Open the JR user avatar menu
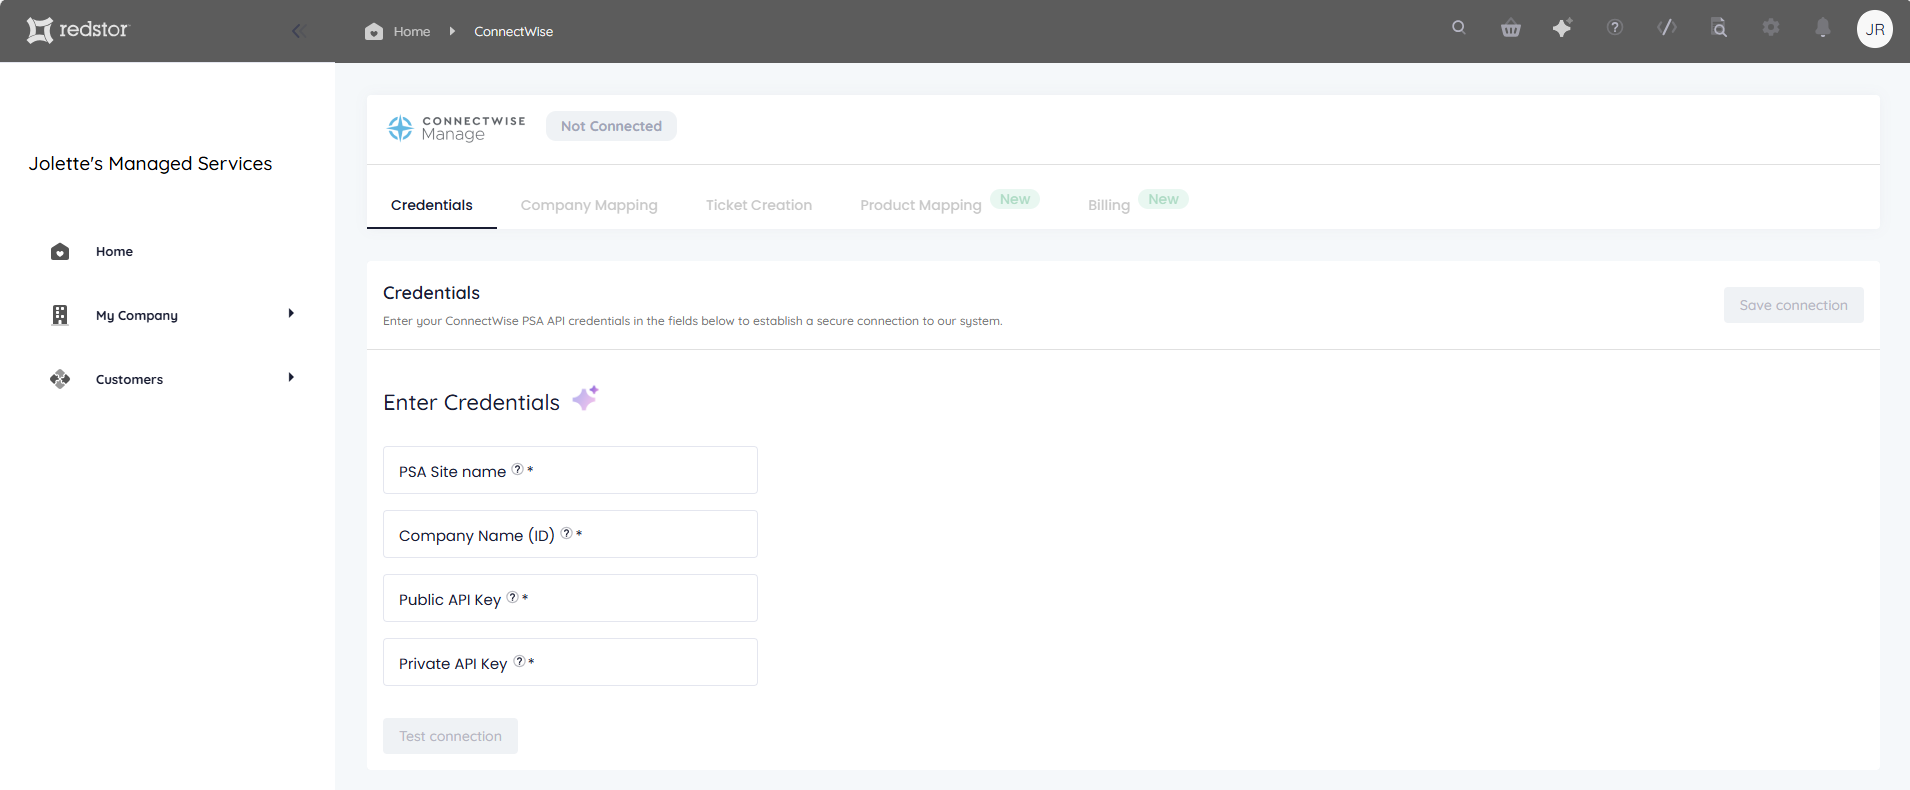The height and width of the screenshot is (790, 1910). tap(1875, 29)
